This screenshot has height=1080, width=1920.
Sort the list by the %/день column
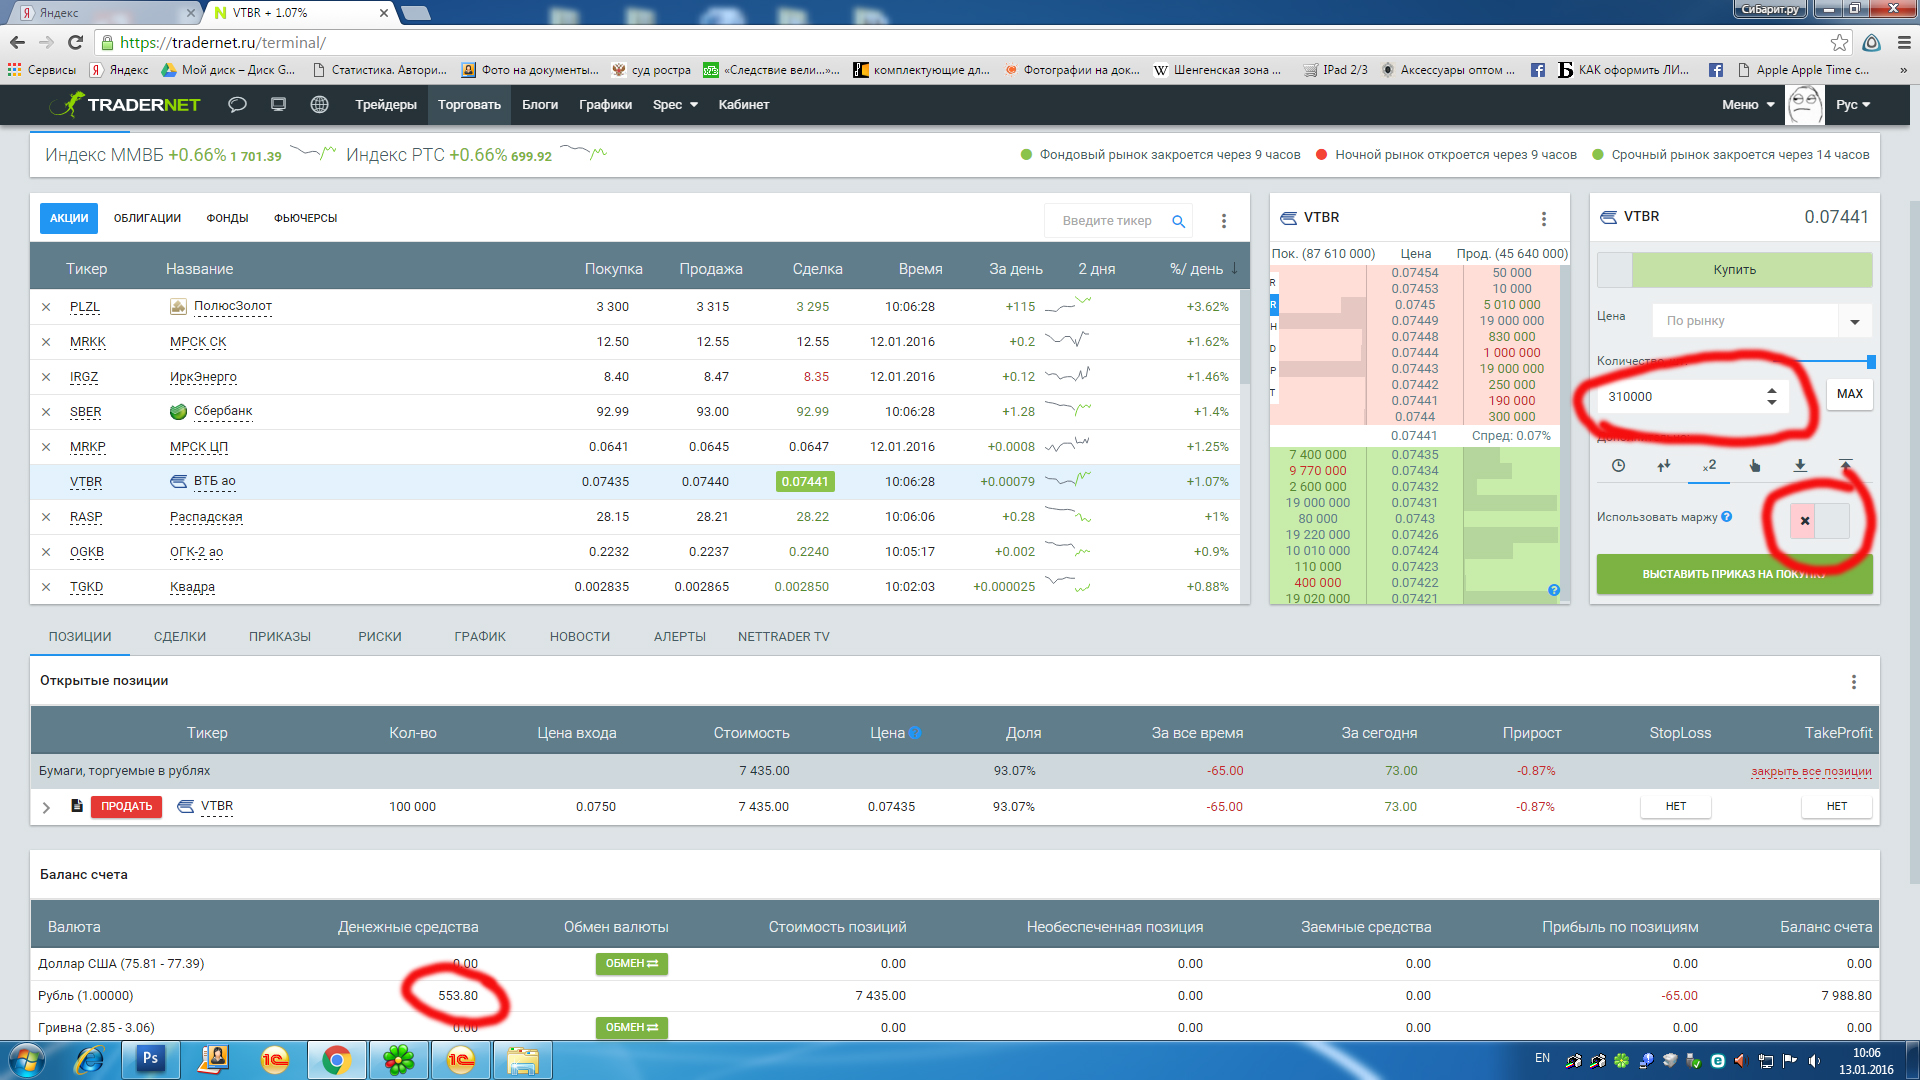pyautogui.click(x=1203, y=269)
